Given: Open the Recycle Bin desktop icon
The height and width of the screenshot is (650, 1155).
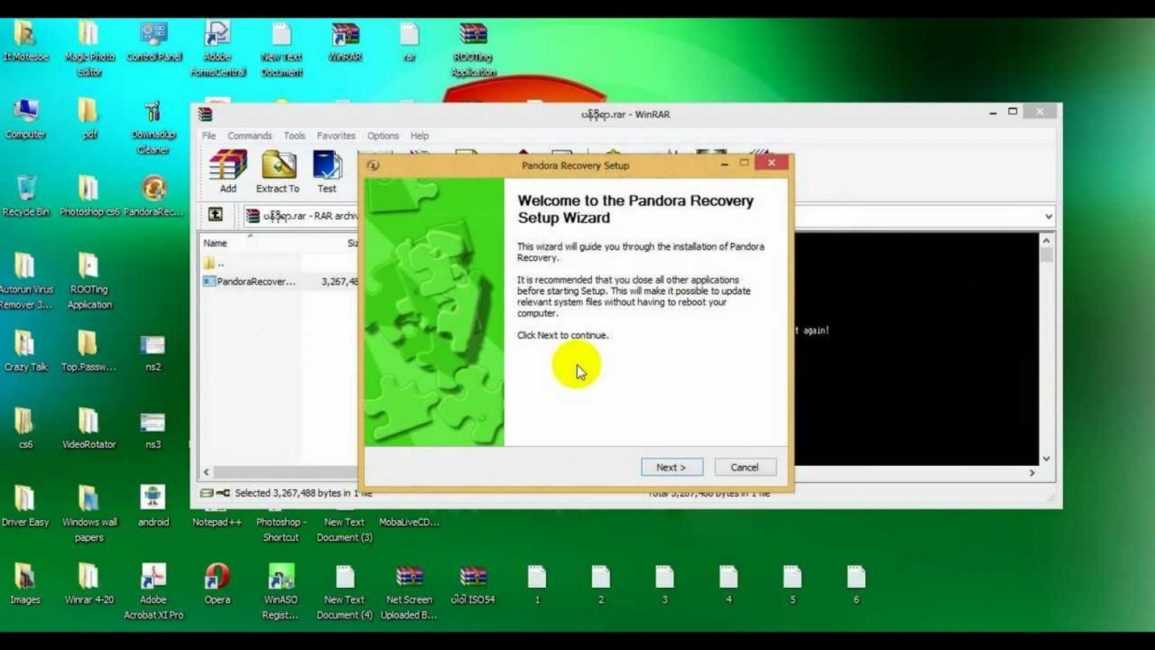Looking at the screenshot, I should (x=26, y=195).
